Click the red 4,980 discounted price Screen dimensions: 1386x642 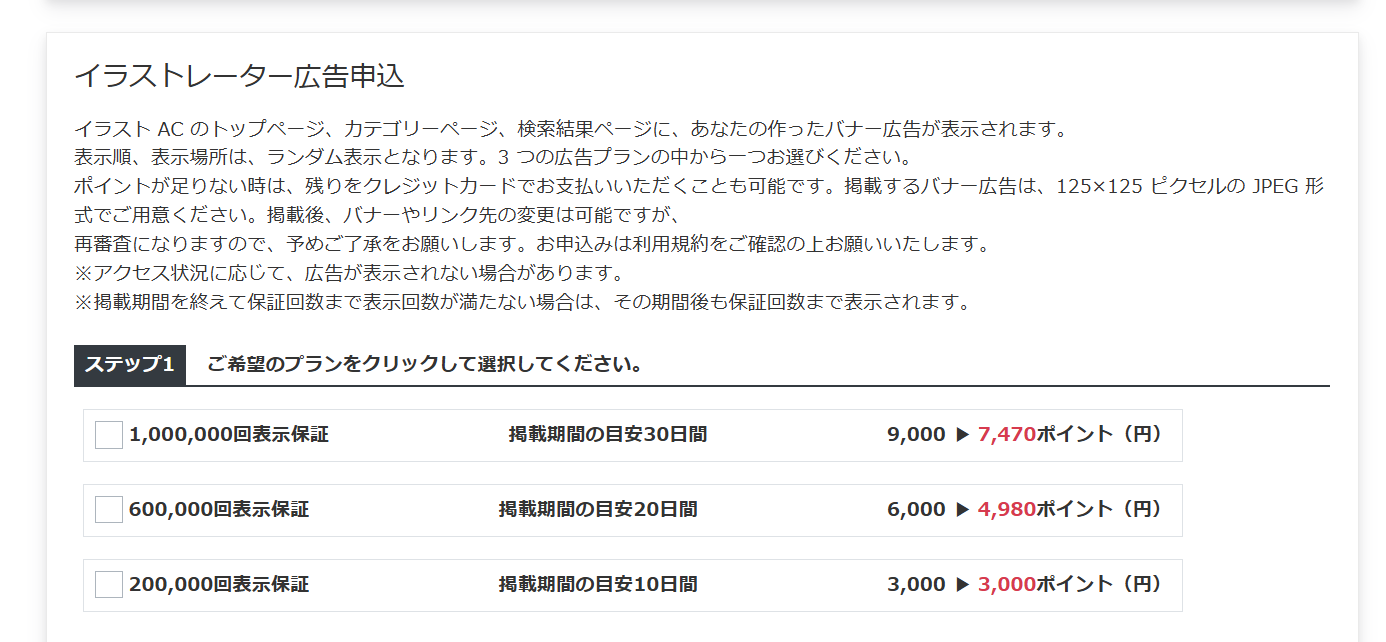click(1007, 510)
